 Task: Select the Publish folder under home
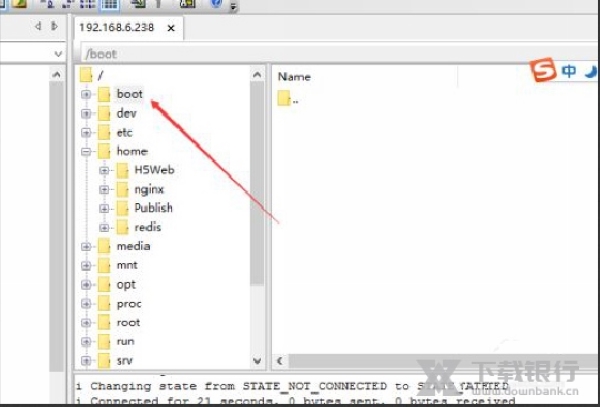[x=152, y=208]
